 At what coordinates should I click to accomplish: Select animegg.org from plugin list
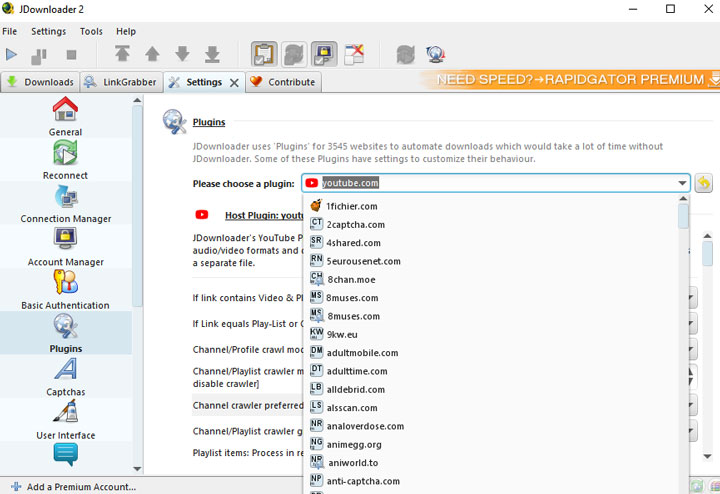coord(490,445)
